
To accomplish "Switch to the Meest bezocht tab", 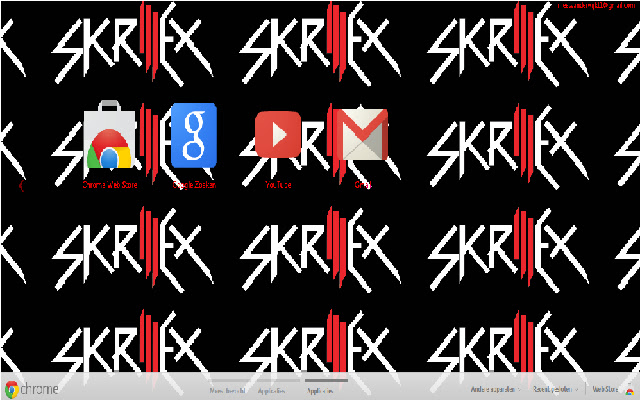I will click(227, 391).
